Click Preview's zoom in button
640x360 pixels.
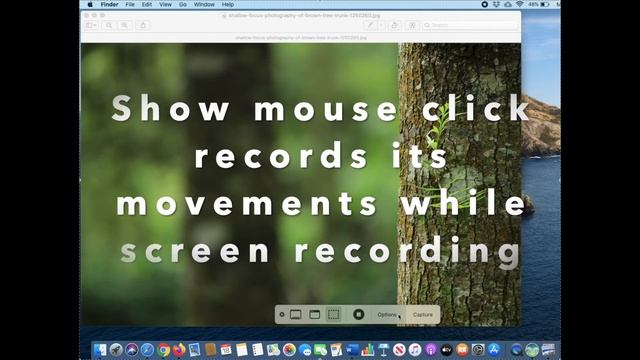[124, 25]
